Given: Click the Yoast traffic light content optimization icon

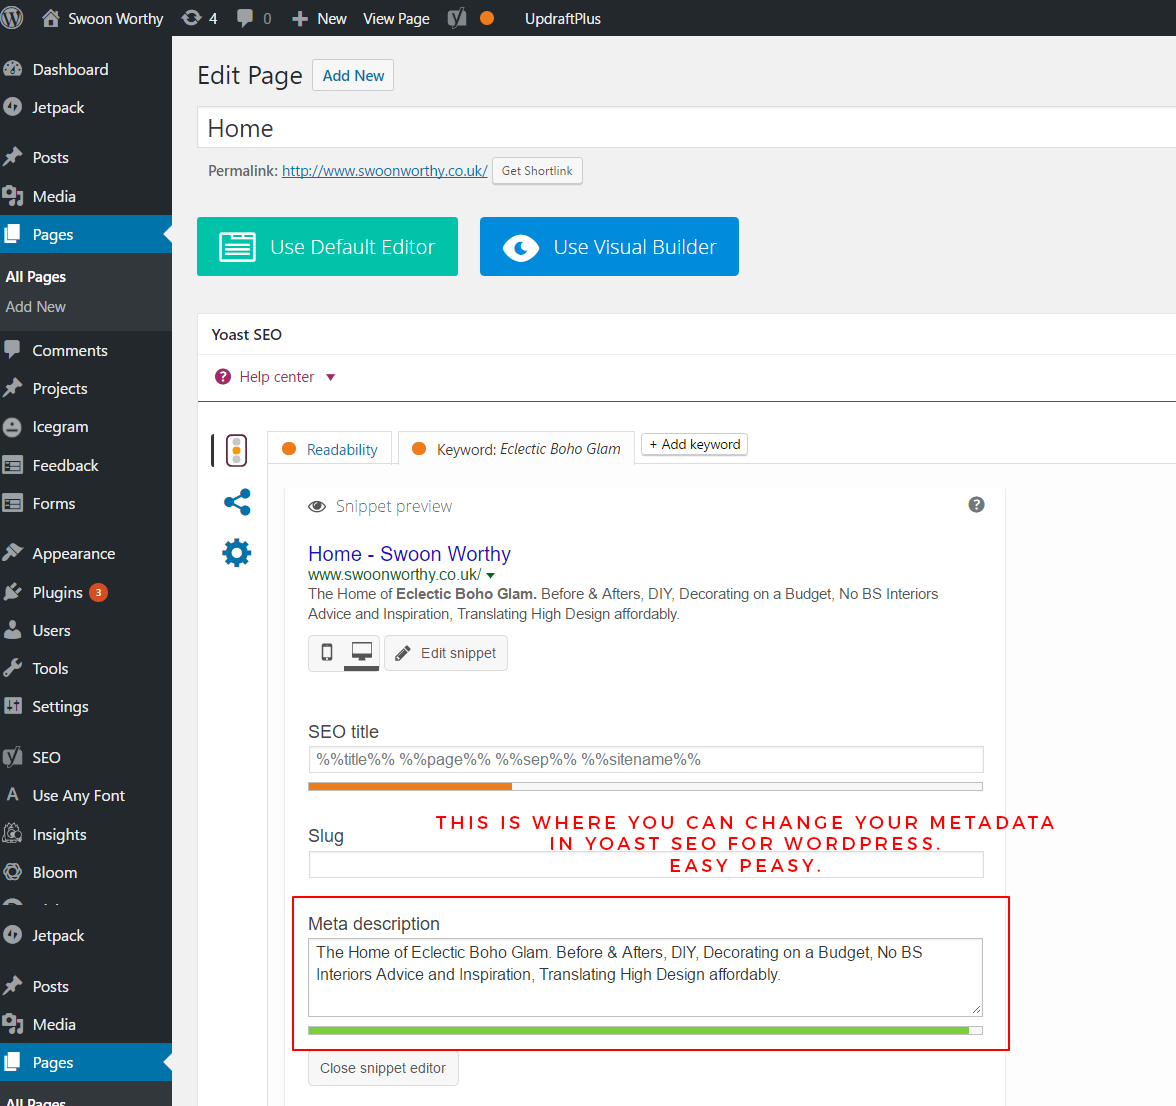Looking at the screenshot, I should point(236,451).
